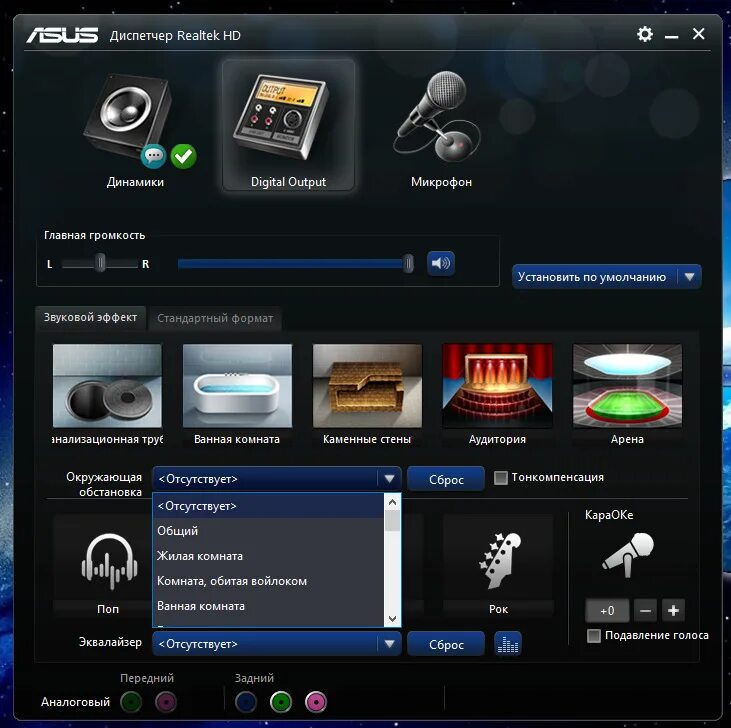Select the Динамики speakers device

pyautogui.click(x=135, y=130)
